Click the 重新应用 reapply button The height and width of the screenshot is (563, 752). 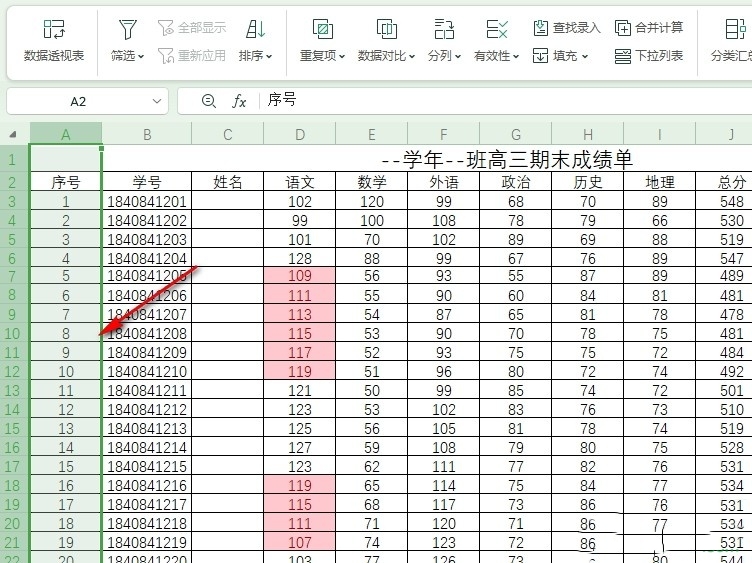coord(192,56)
